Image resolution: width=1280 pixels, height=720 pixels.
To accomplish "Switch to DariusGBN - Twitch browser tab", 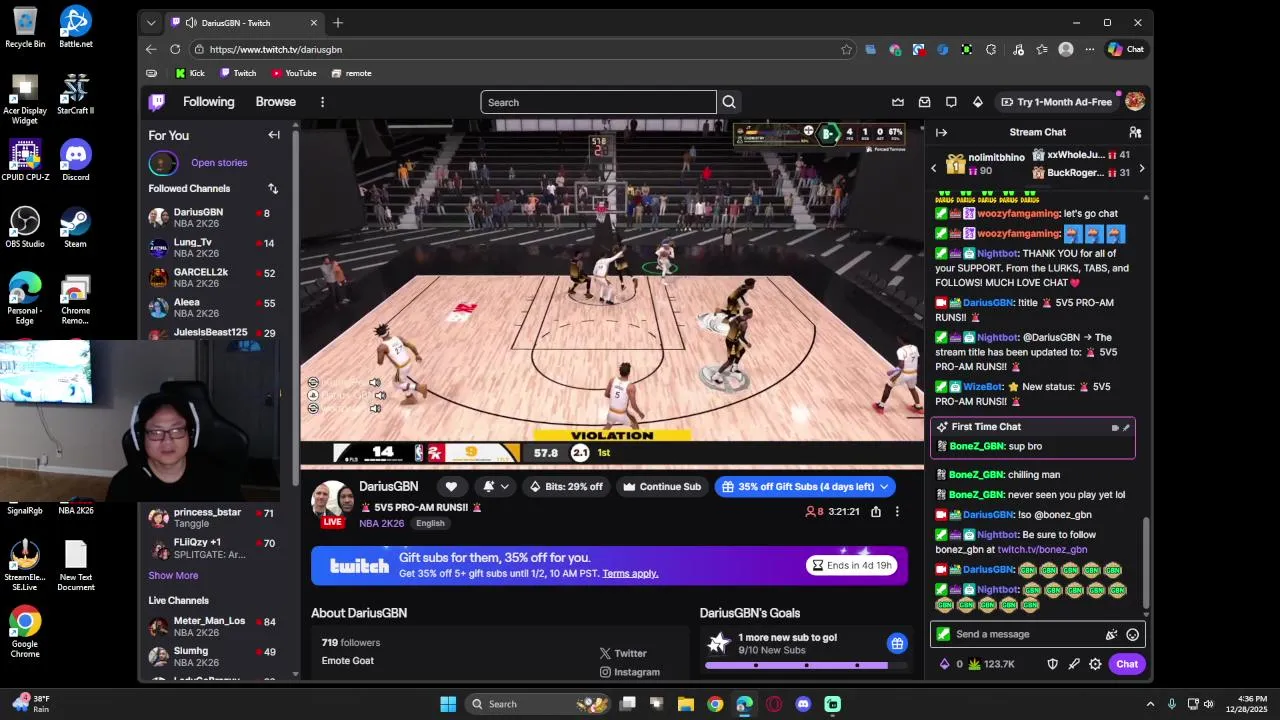I will point(245,22).
